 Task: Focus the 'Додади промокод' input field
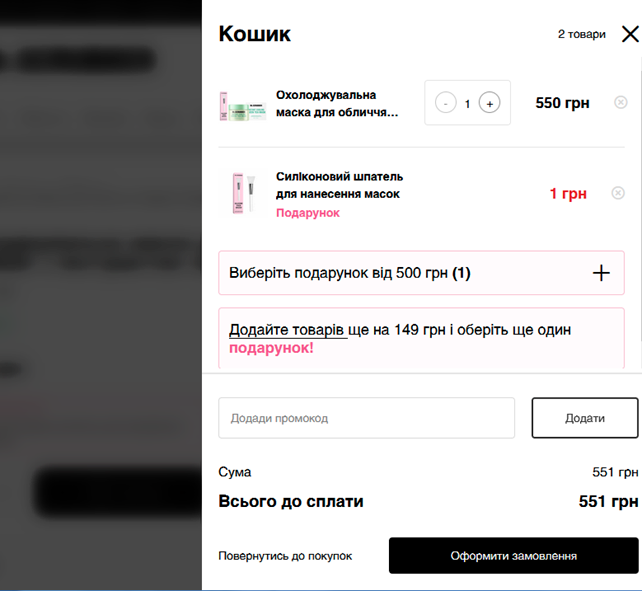pos(366,418)
